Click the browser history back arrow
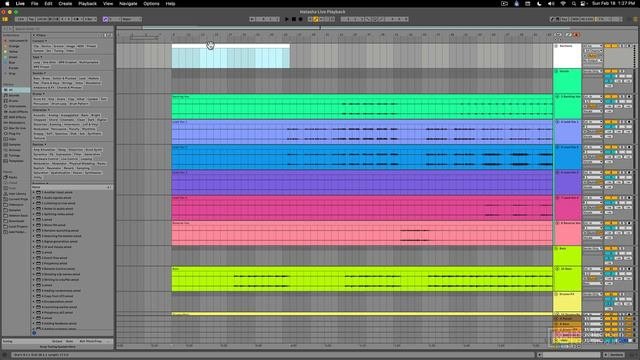The height and width of the screenshot is (360, 640). click(5, 29)
